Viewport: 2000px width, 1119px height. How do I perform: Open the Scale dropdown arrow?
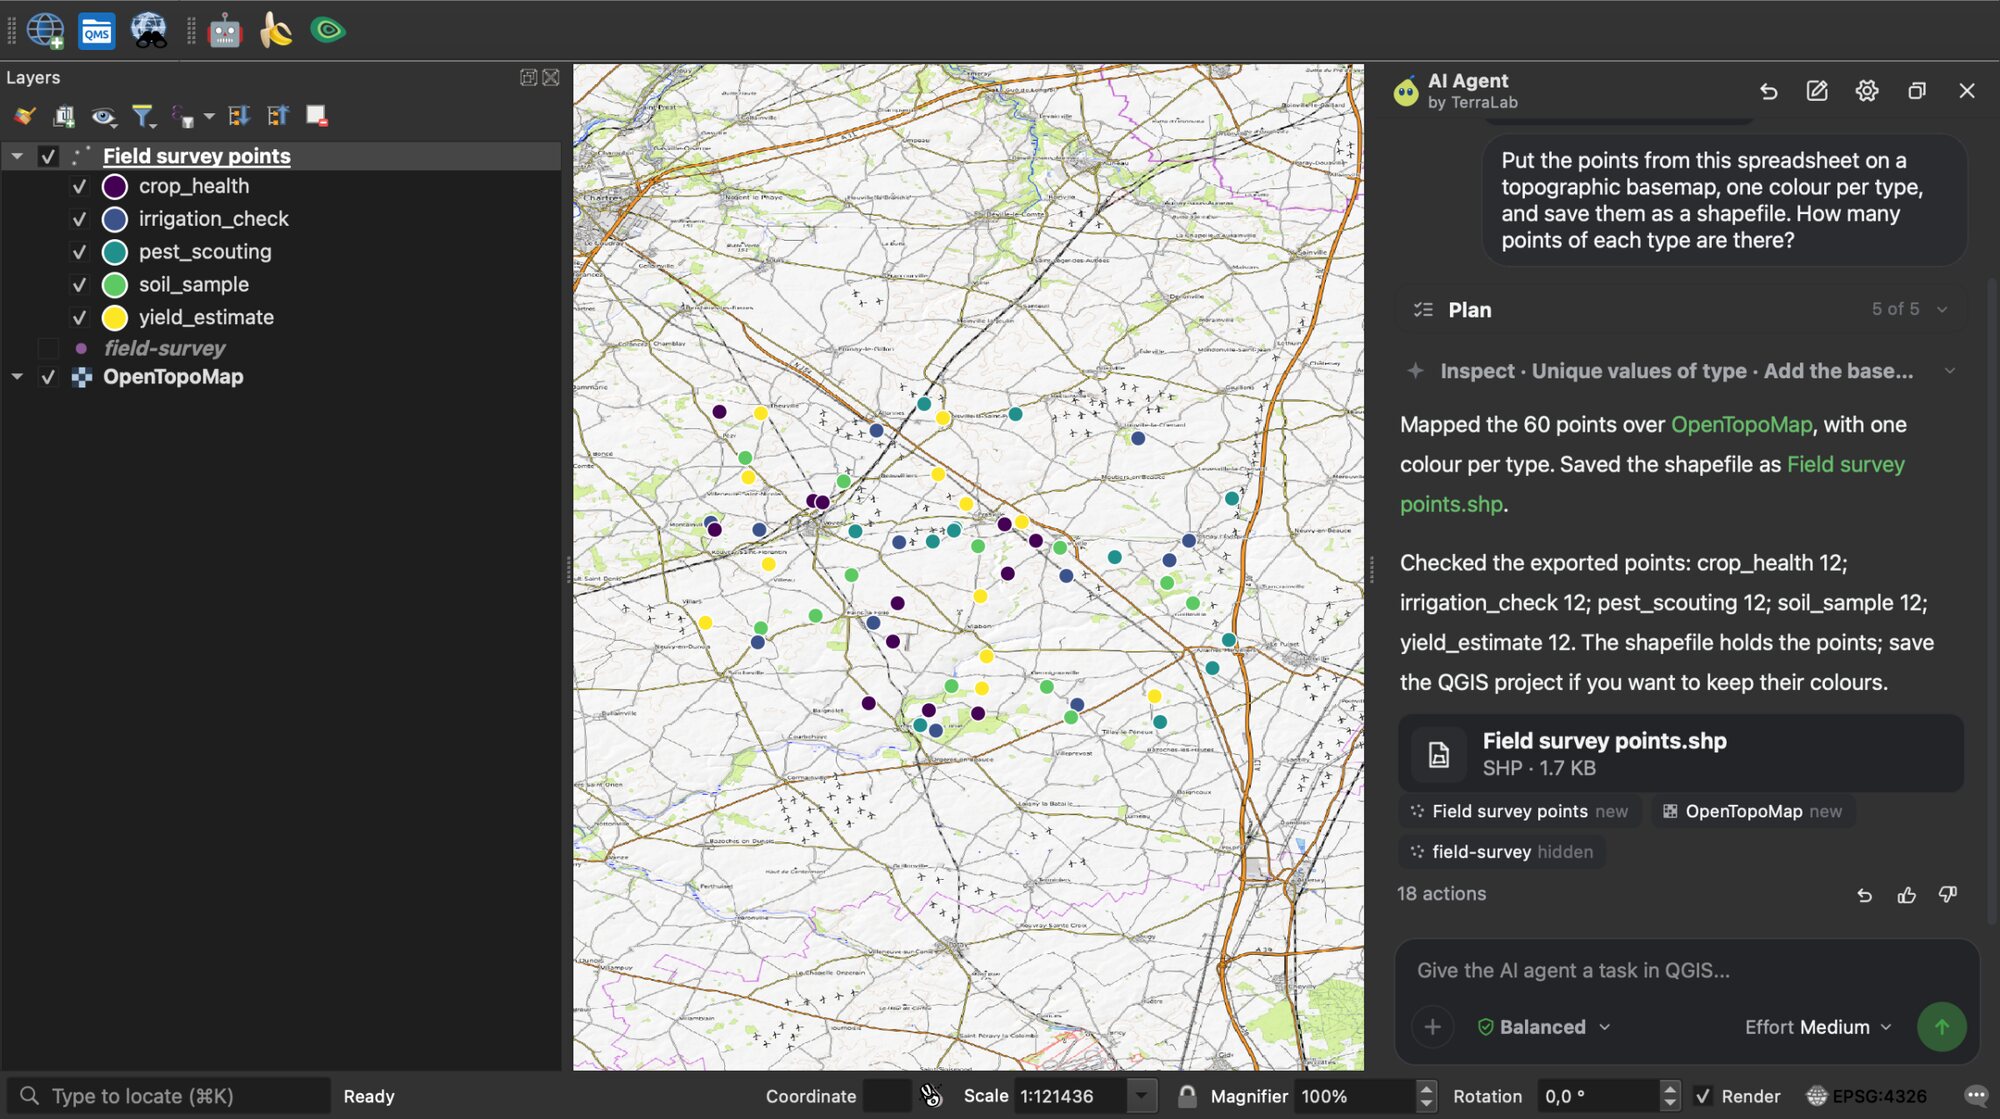click(1141, 1096)
